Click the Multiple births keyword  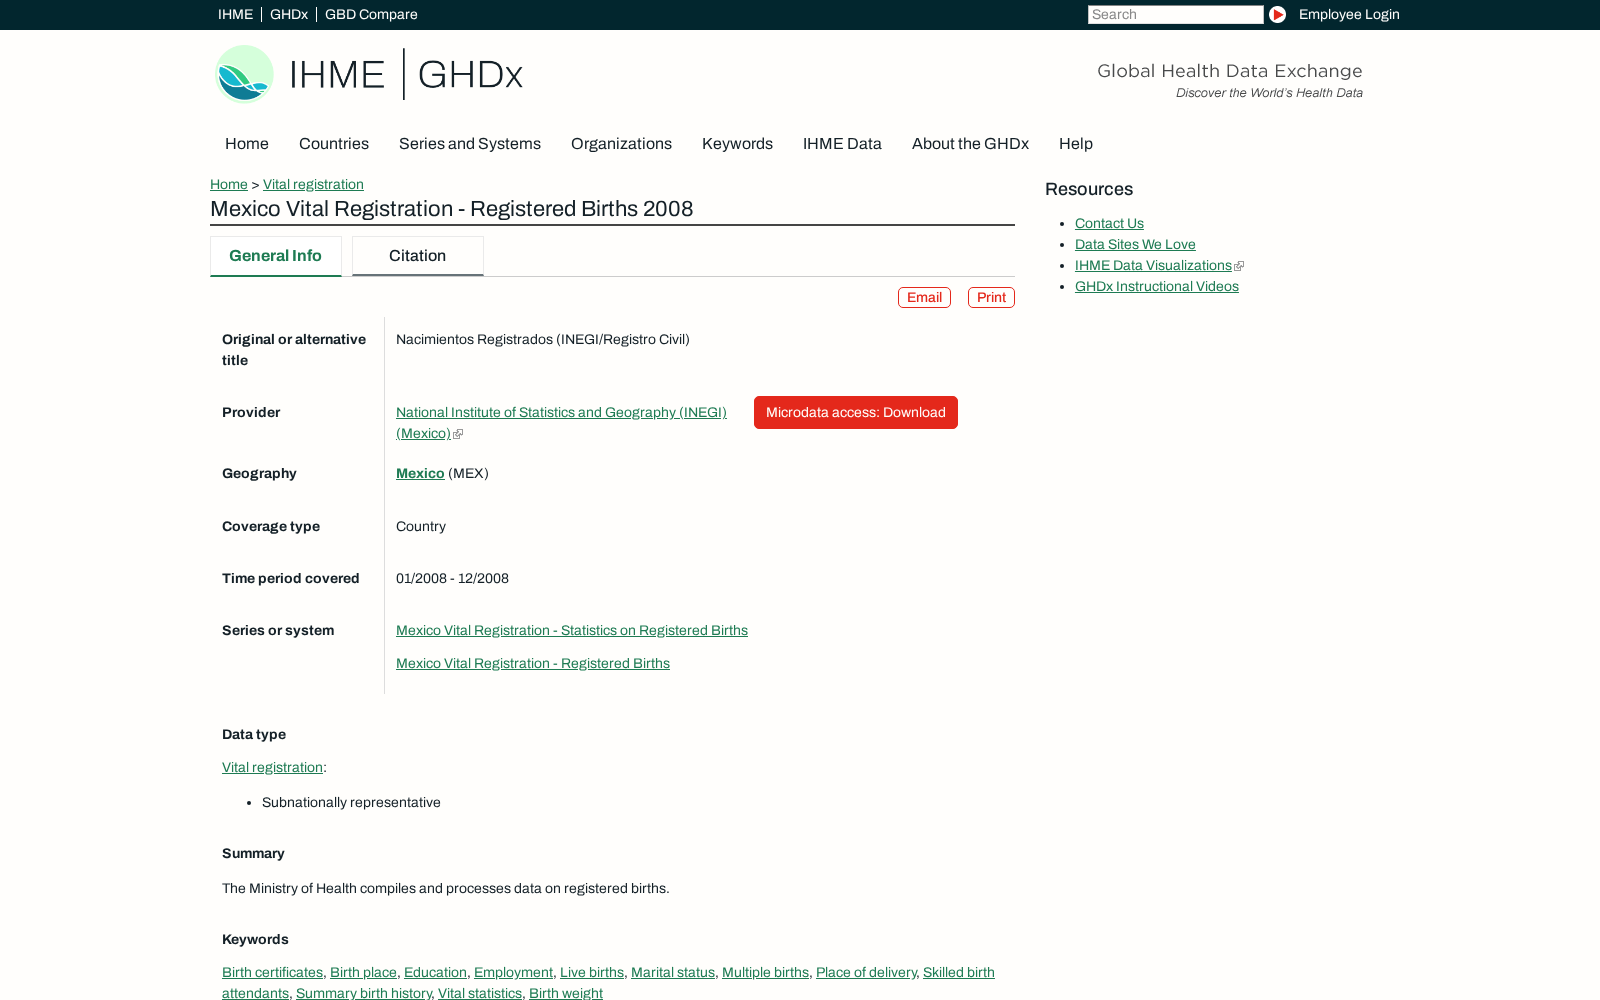pos(765,972)
